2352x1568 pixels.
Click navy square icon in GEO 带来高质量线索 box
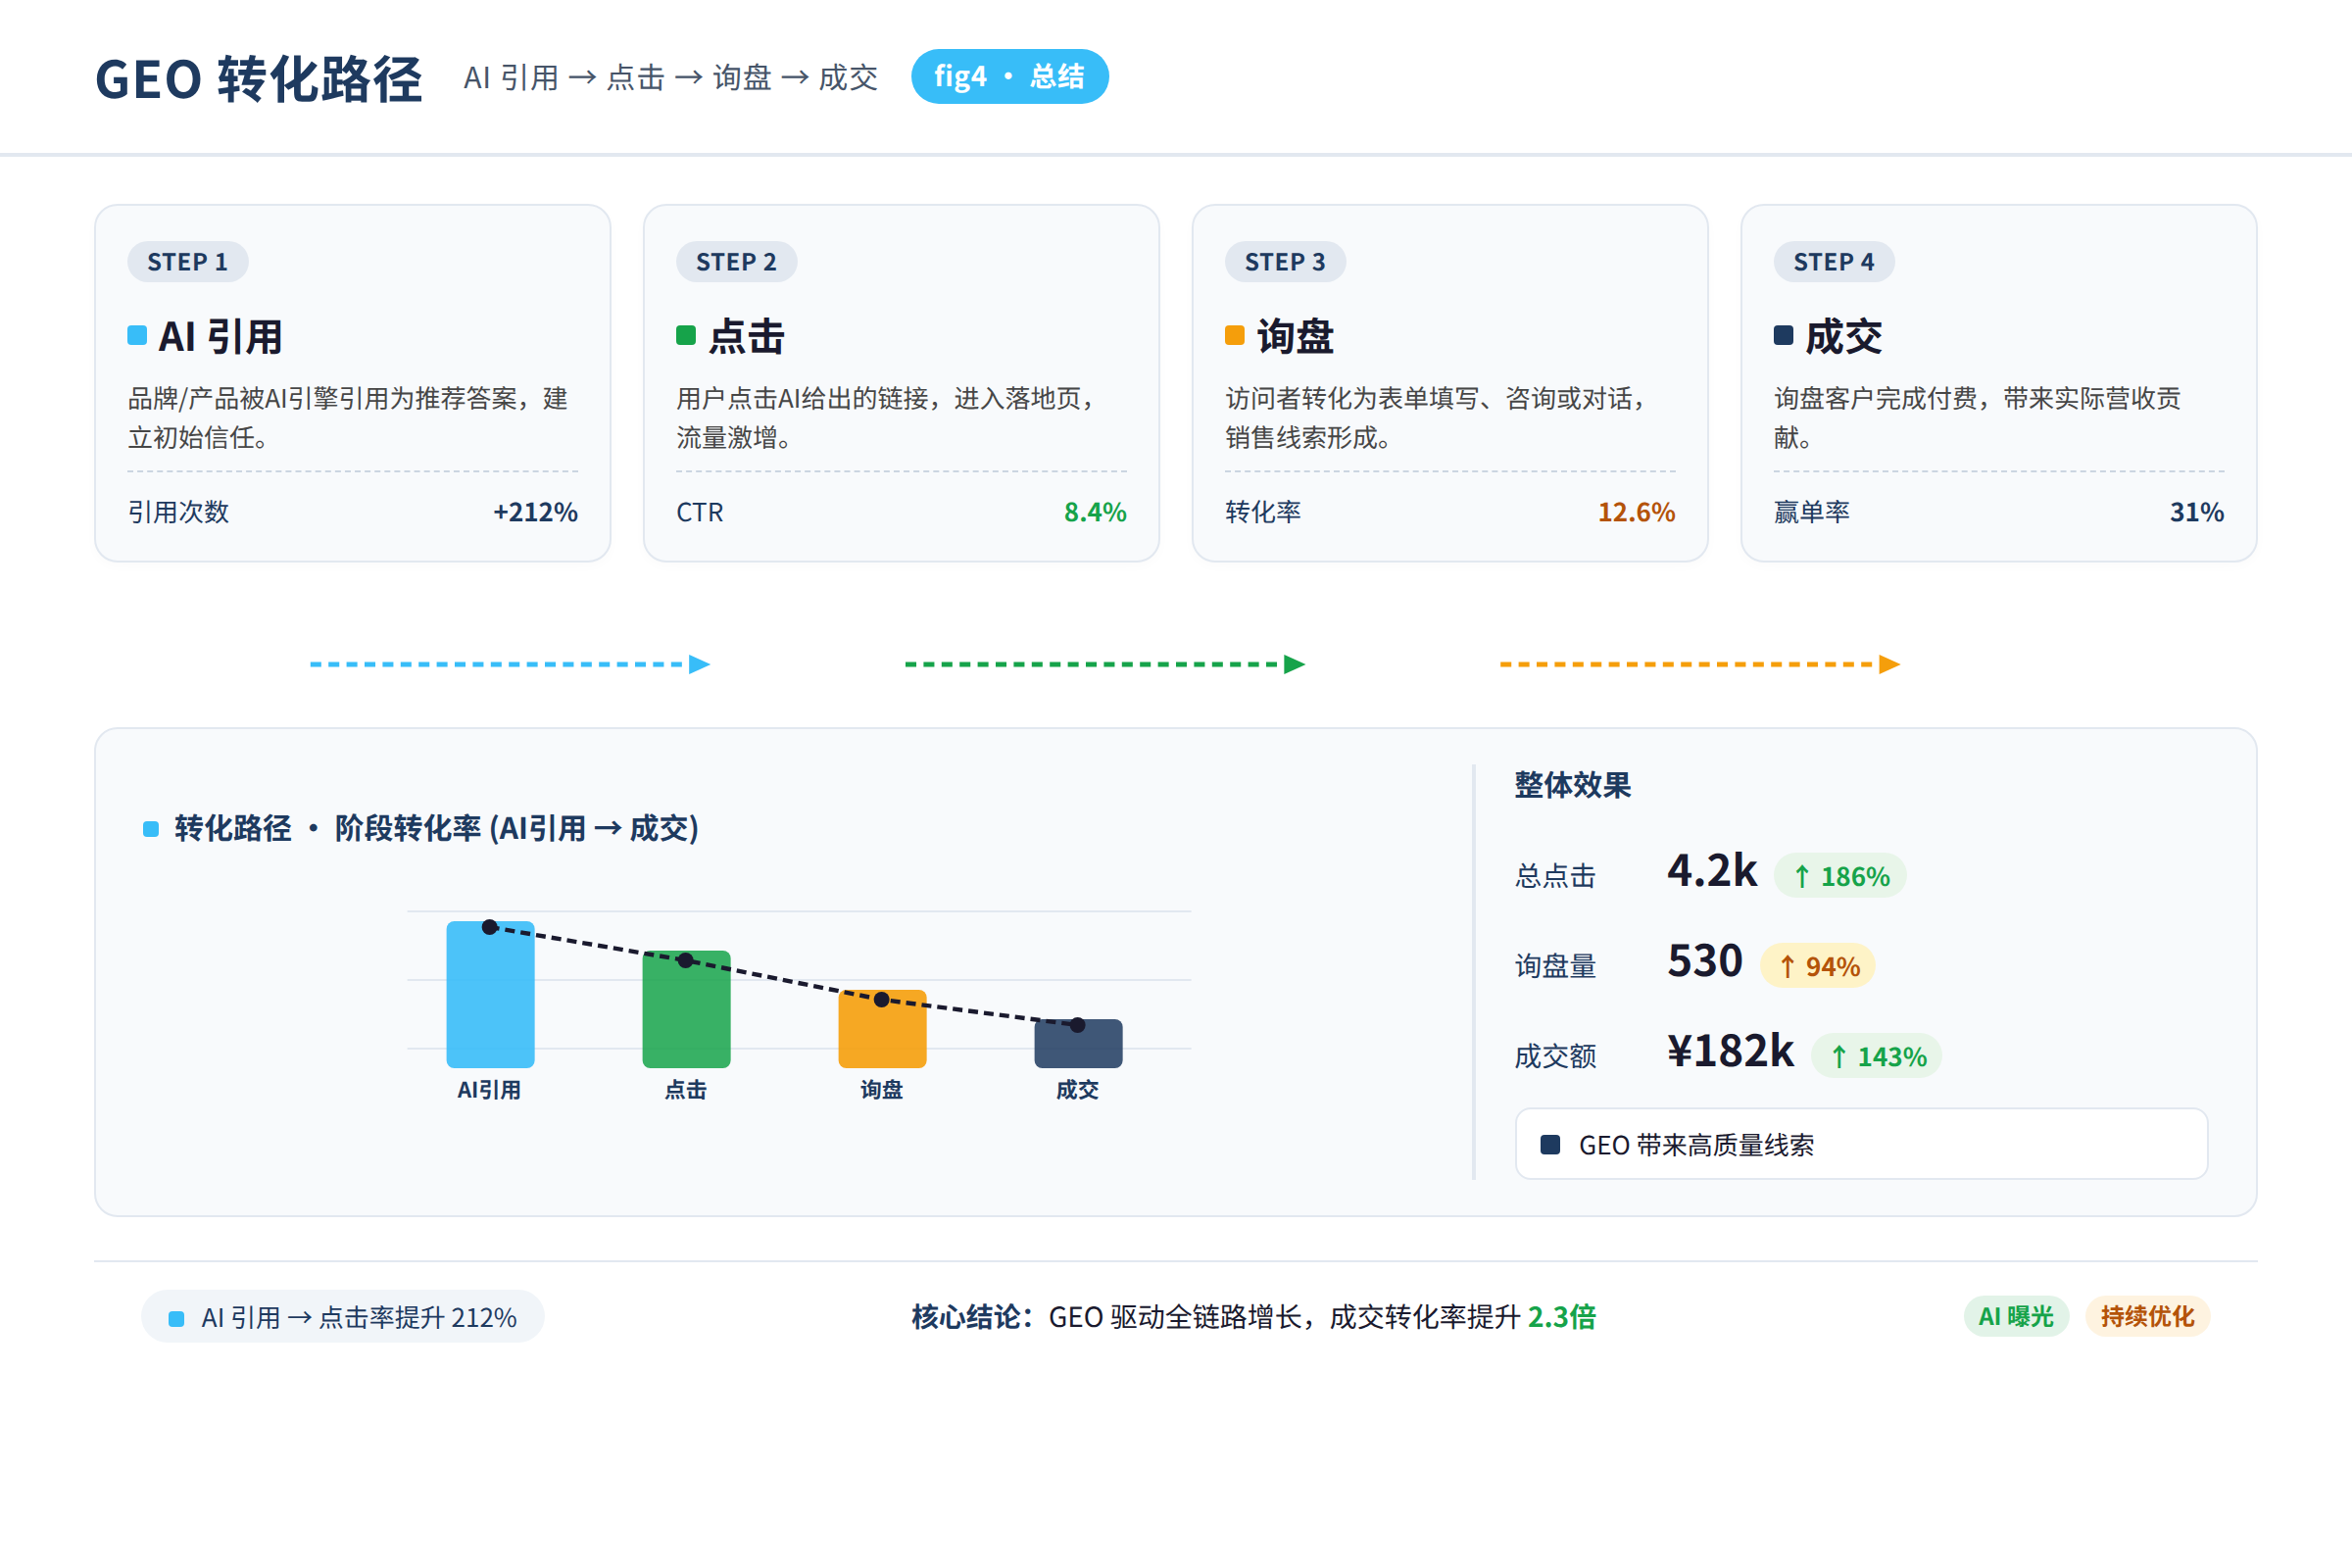[1550, 1145]
